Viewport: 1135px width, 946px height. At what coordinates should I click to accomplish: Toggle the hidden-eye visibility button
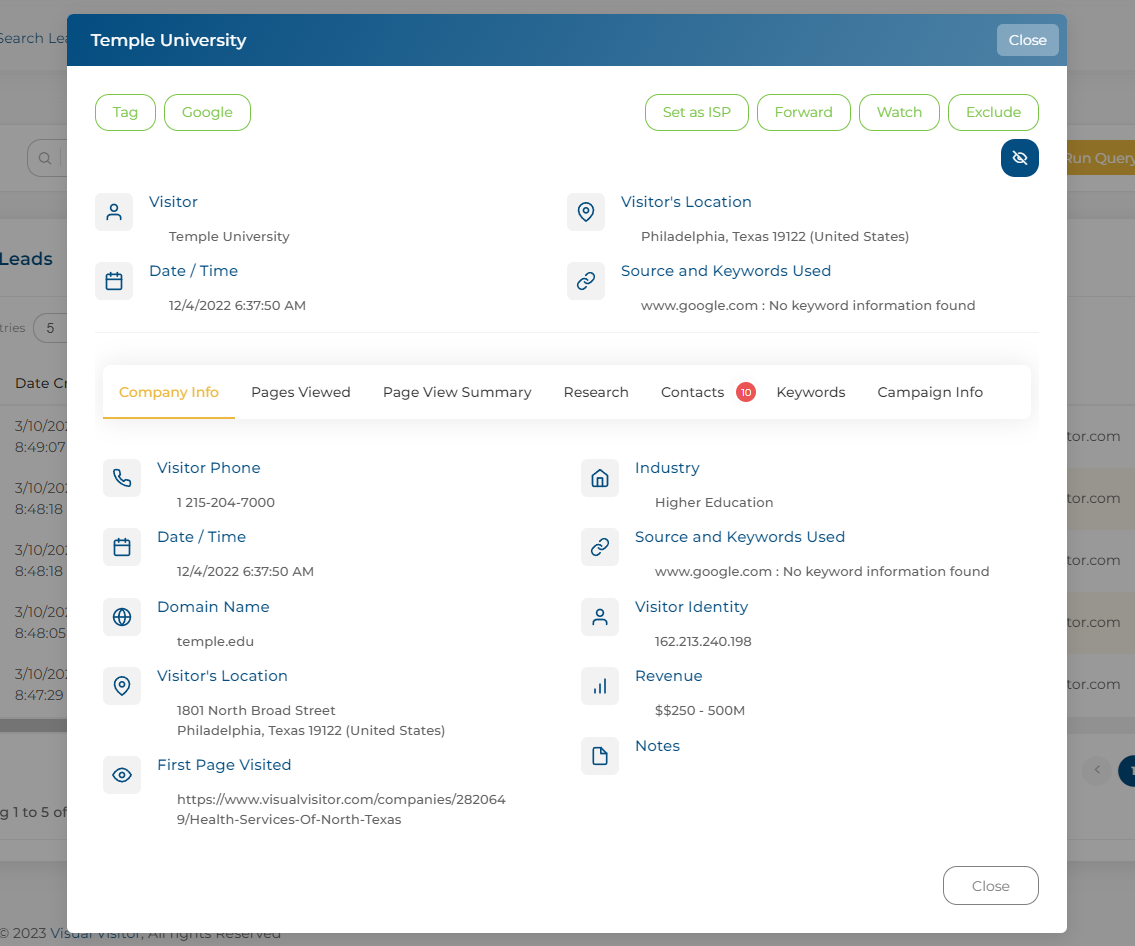coord(1019,158)
